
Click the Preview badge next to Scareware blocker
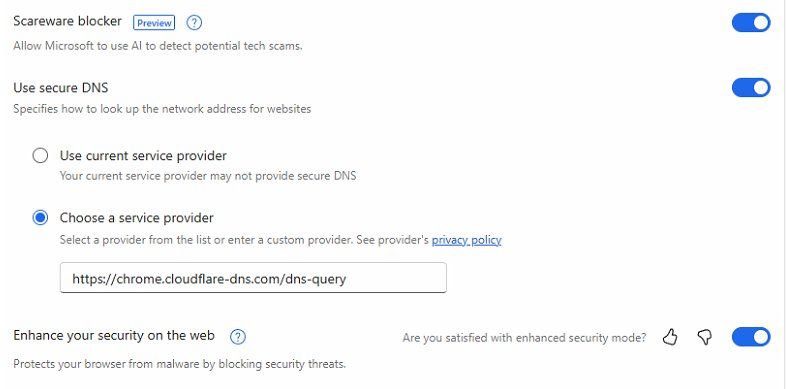[154, 23]
